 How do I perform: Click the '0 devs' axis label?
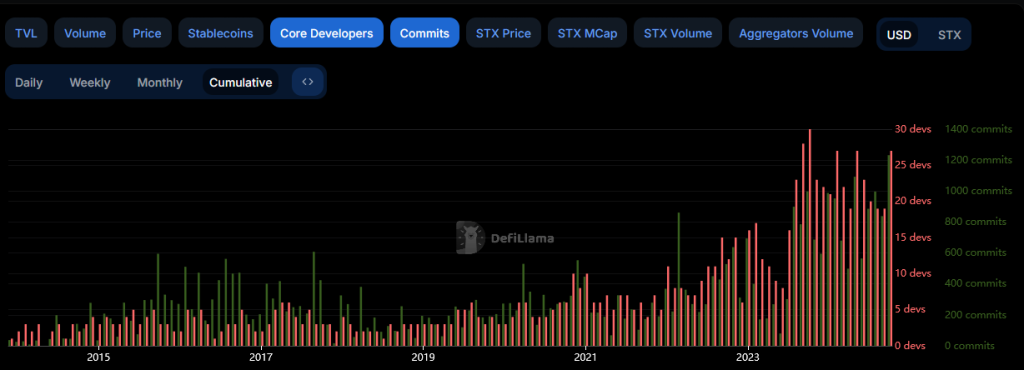[x=910, y=345]
